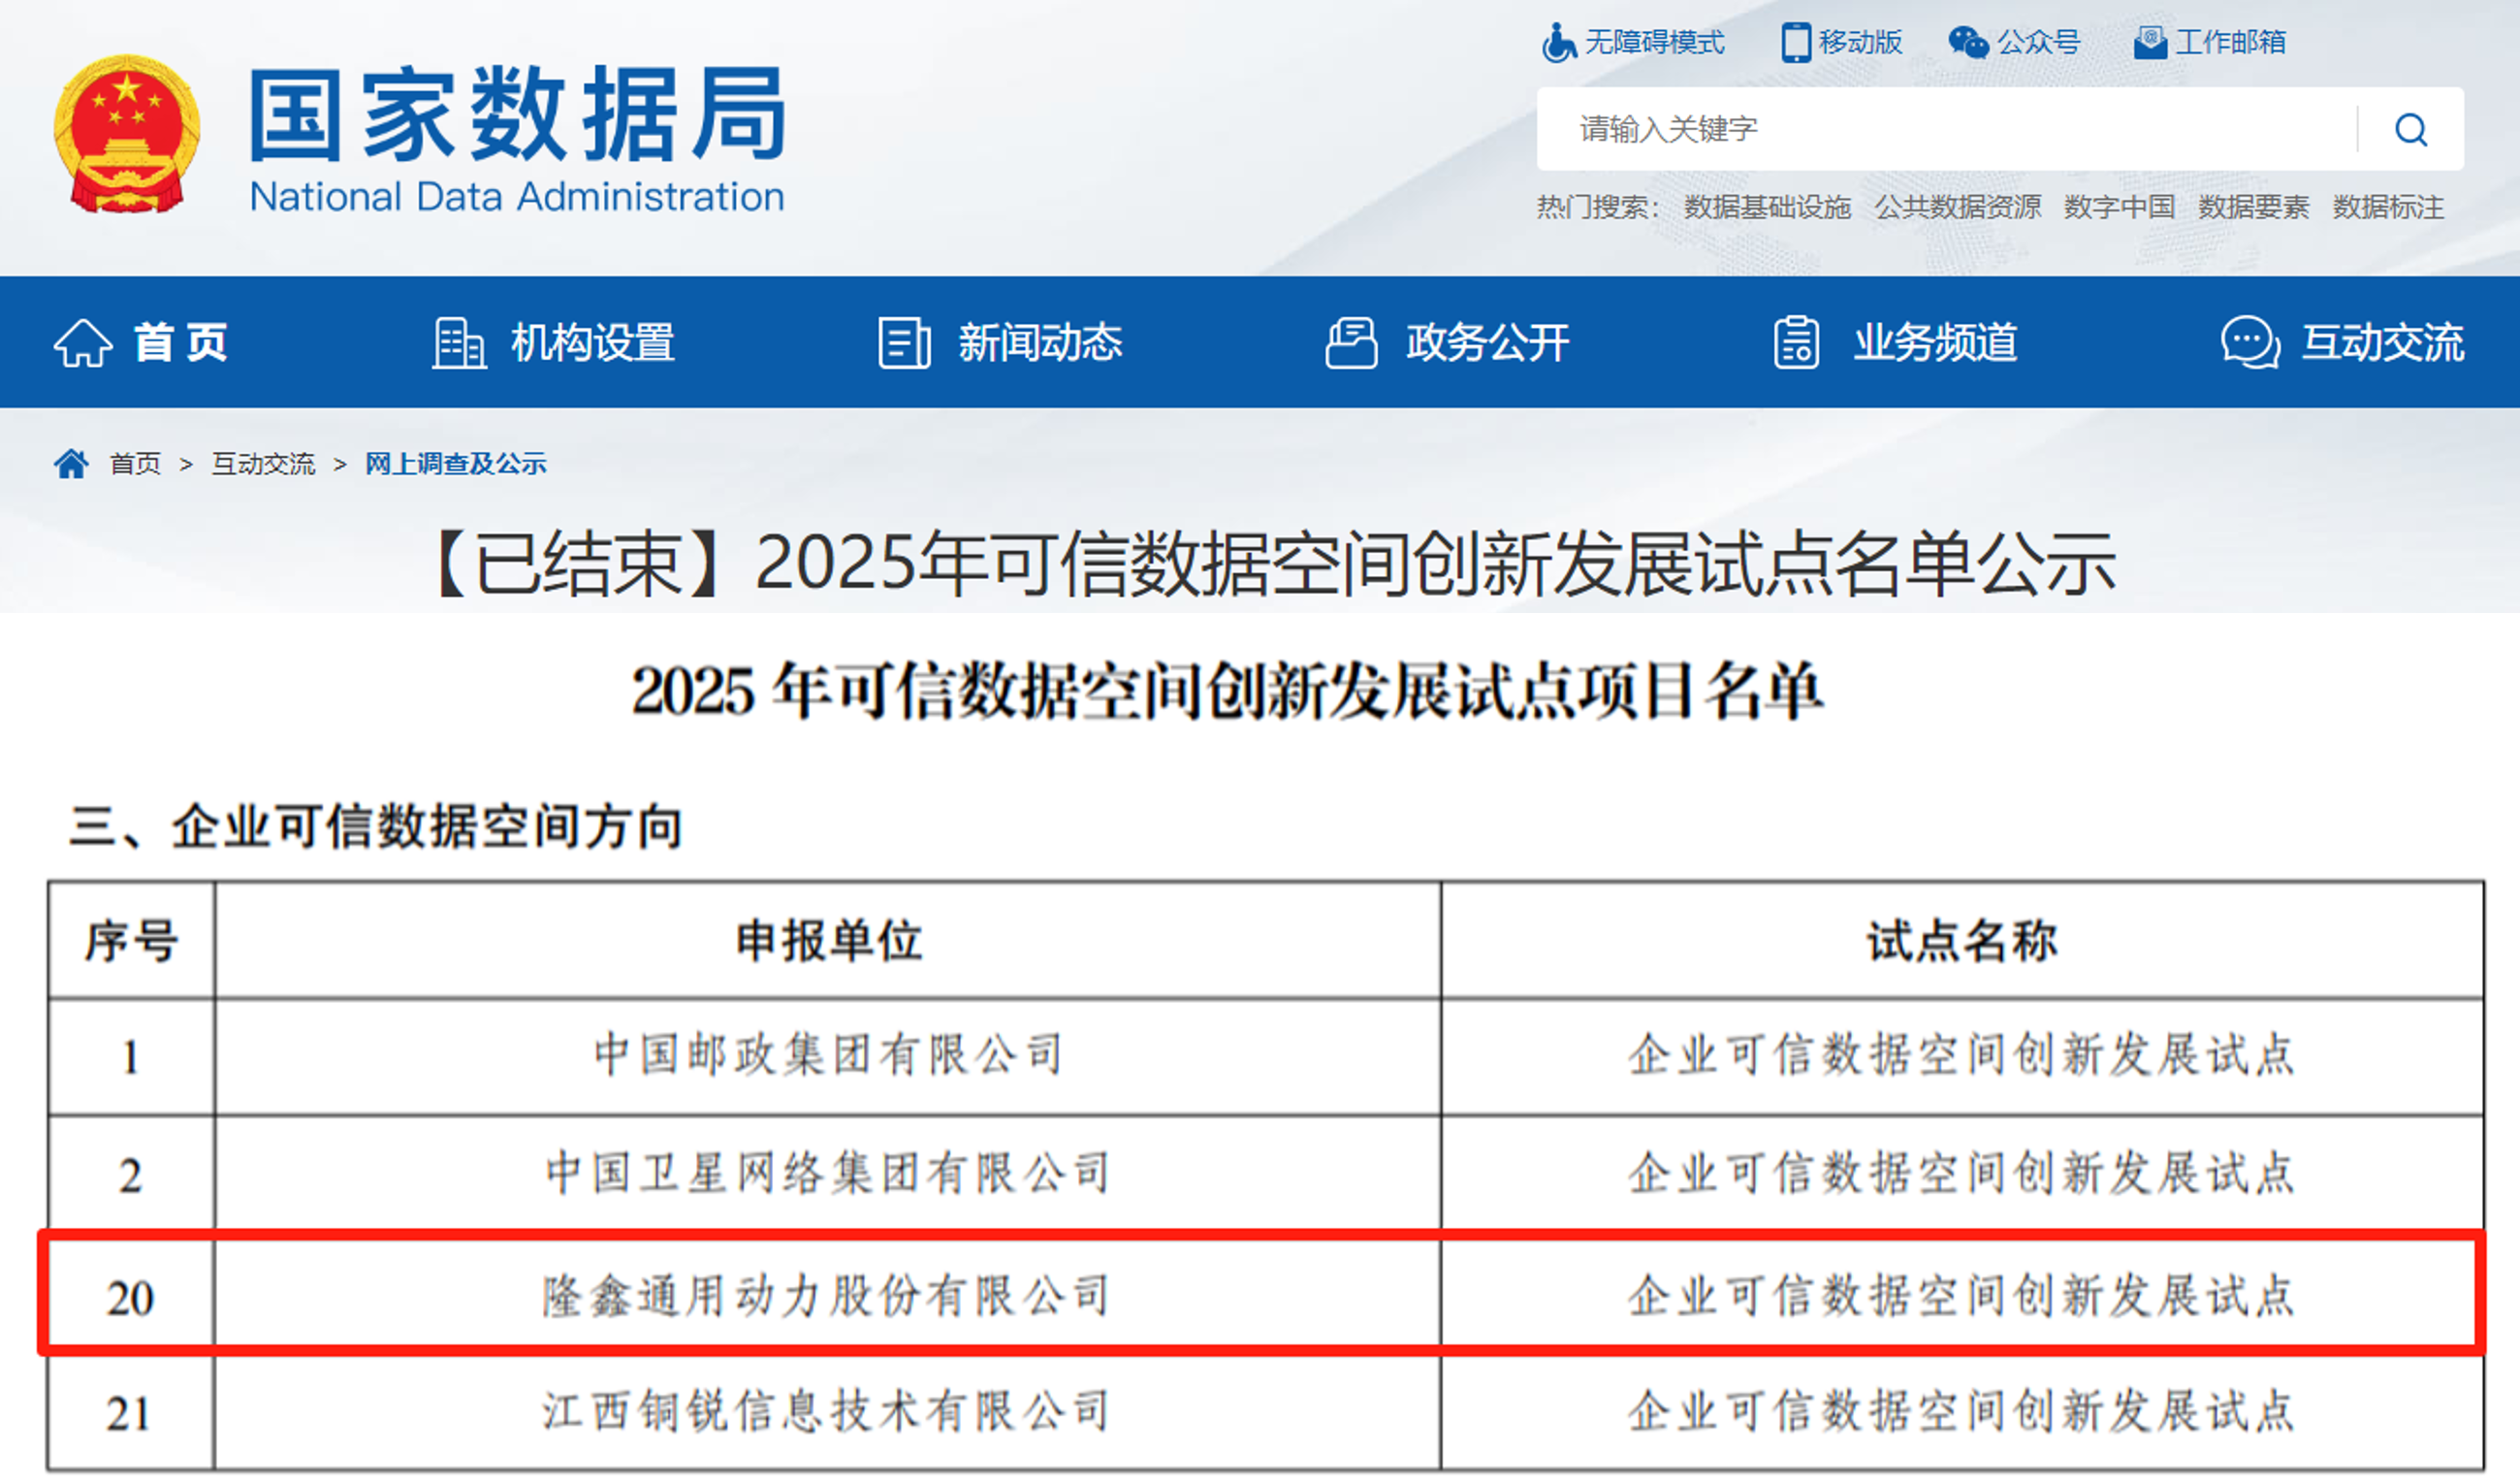Click heading 2025年可信数据空间创新发展试点项目名单
Viewport: 2520px width, 1483px height.
click(1228, 691)
